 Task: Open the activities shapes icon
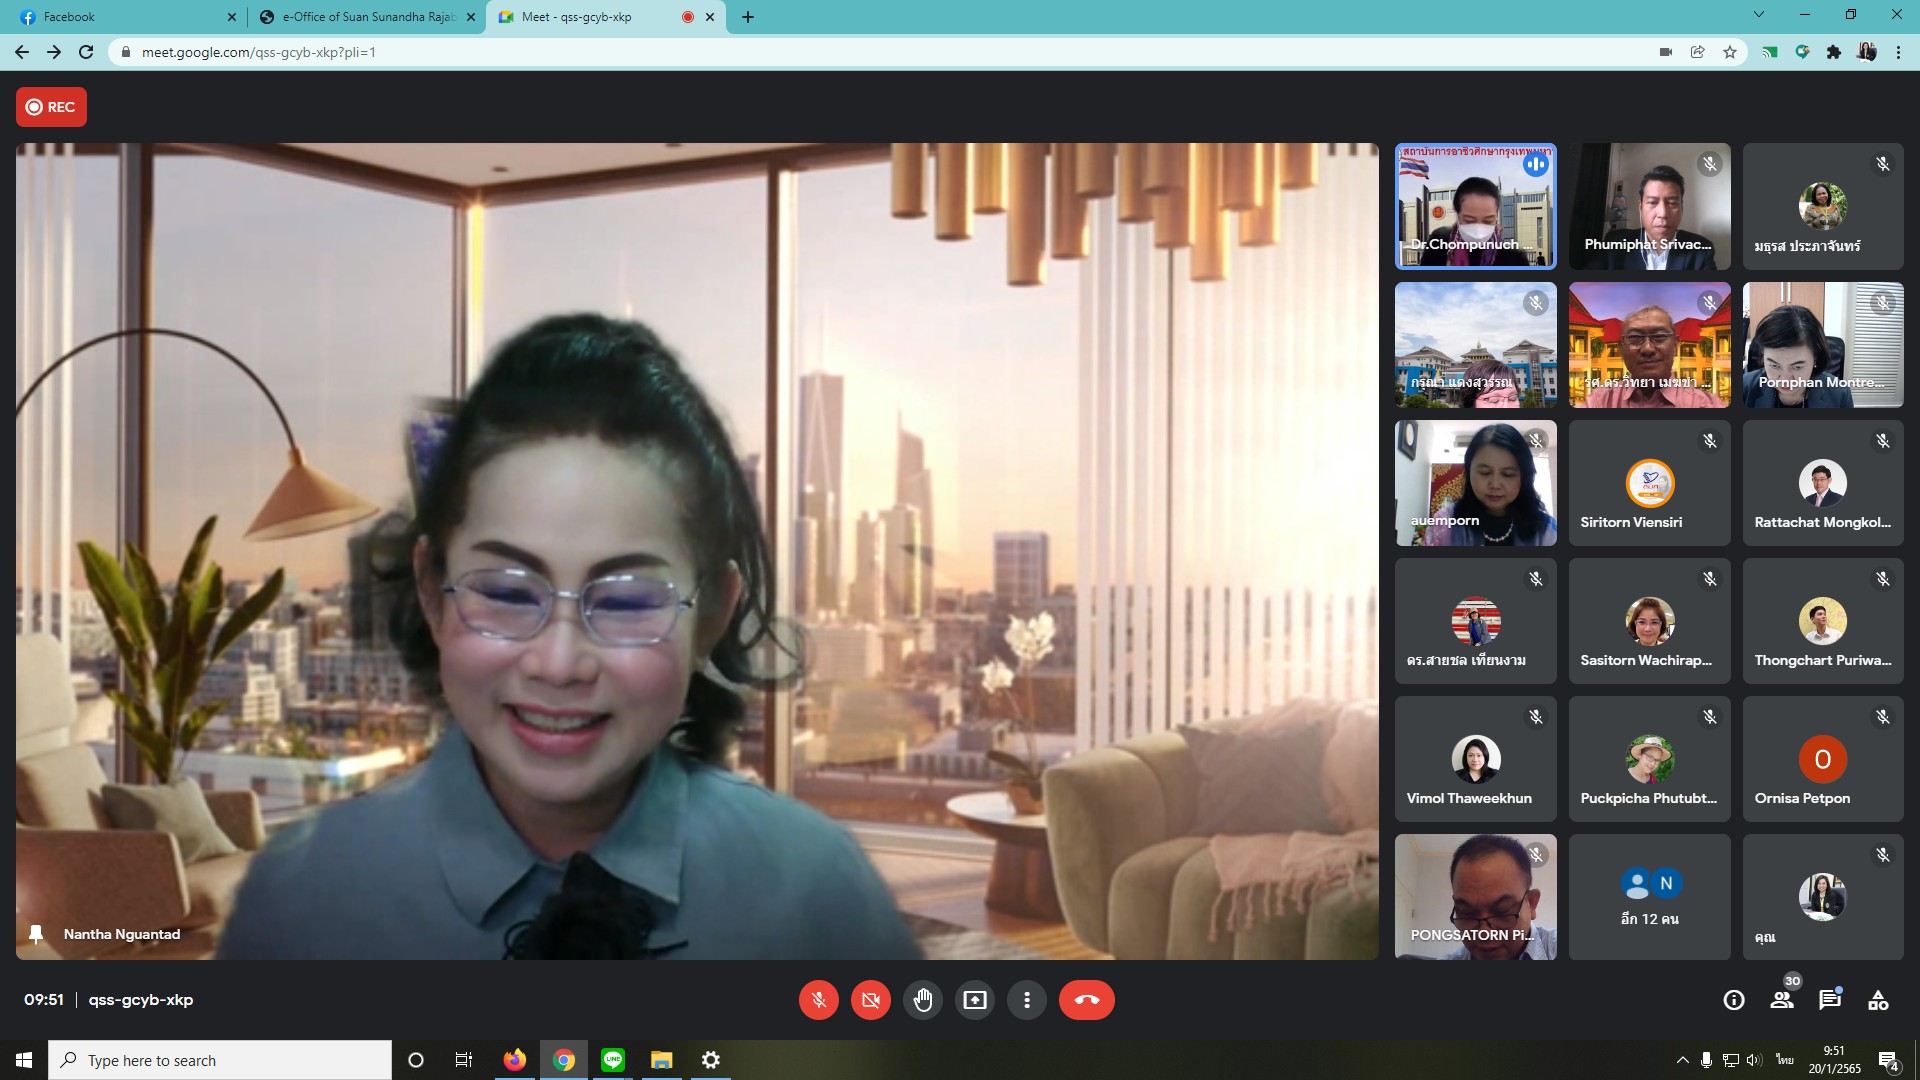pyautogui.click(x=1878, y=1000)
